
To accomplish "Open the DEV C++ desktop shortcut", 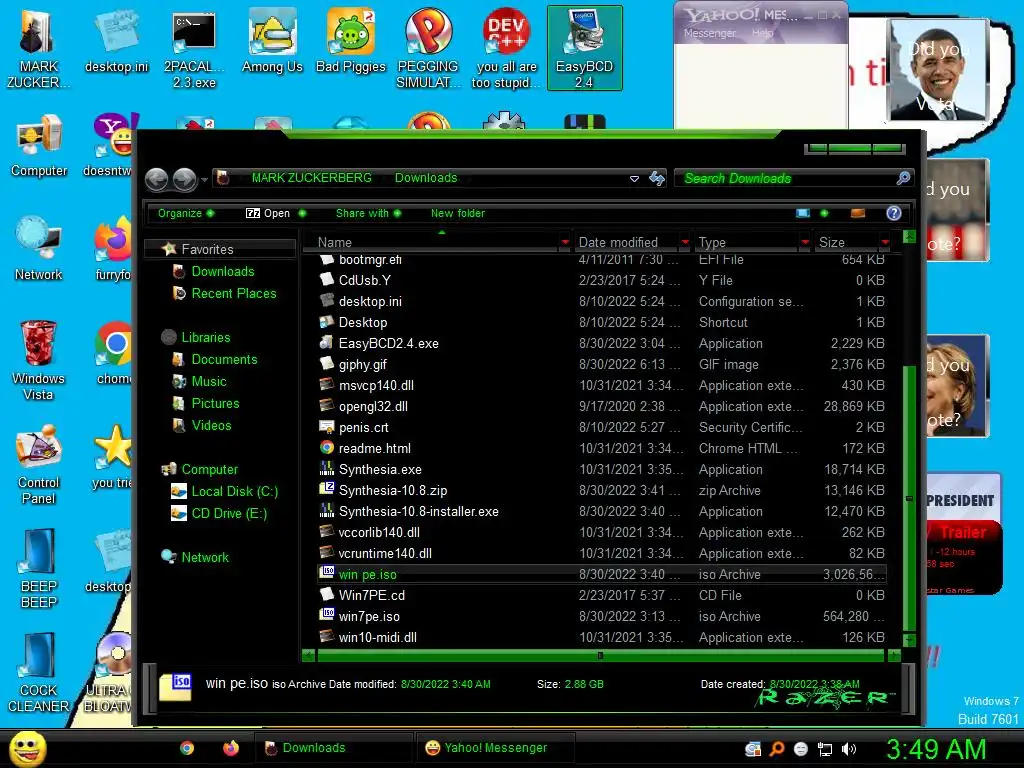I will pos(506,48).
